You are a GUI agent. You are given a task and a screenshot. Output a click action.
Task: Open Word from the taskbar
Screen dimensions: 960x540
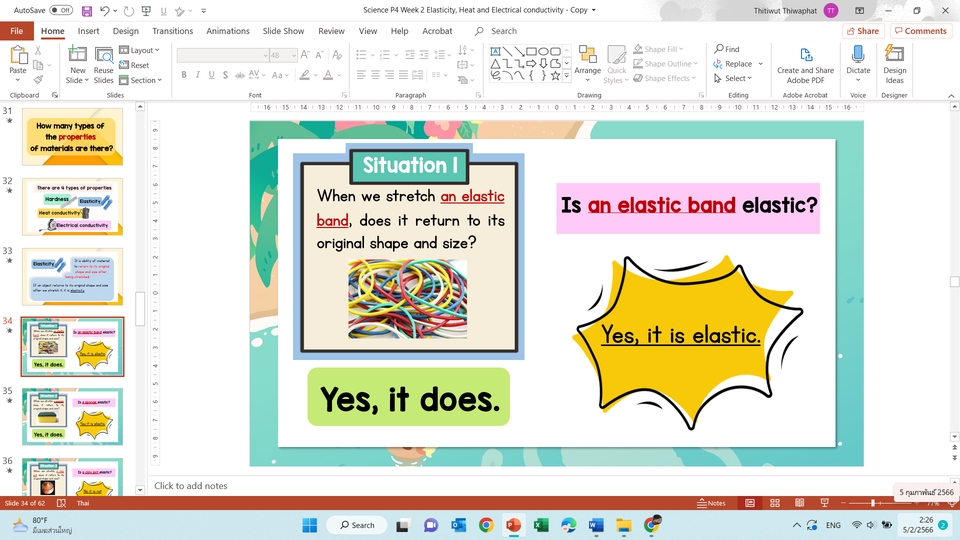[596, 525]
